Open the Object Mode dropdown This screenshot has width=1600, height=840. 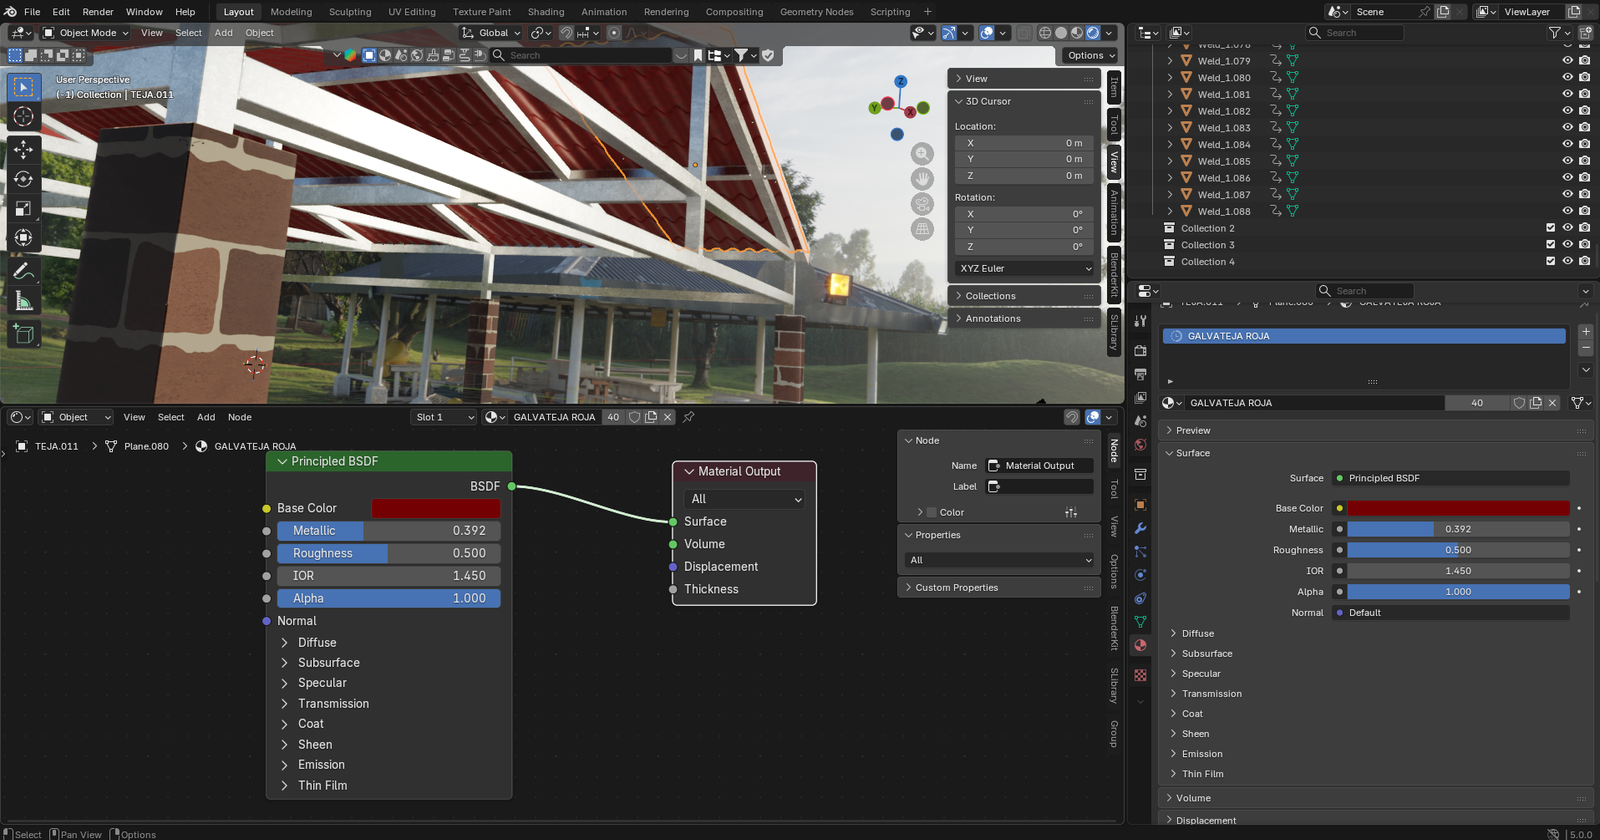click(87, 33)
